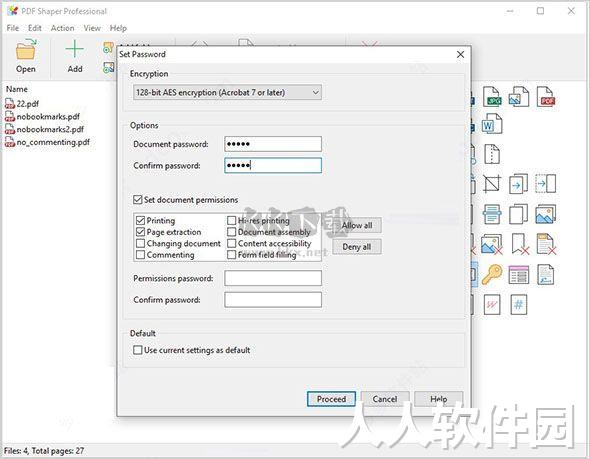Open the Help menu in menu bar

click(118, 28)
